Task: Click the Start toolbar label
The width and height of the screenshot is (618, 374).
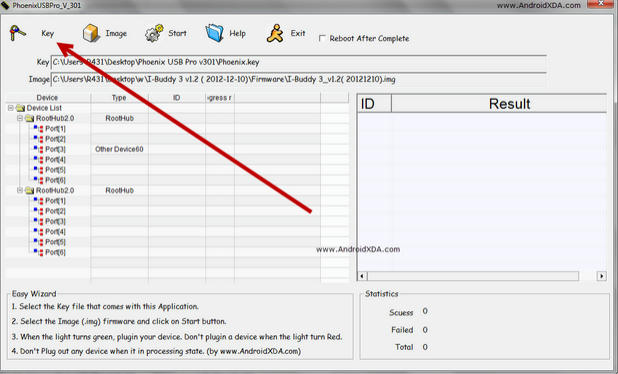Action: pos(177,33)
